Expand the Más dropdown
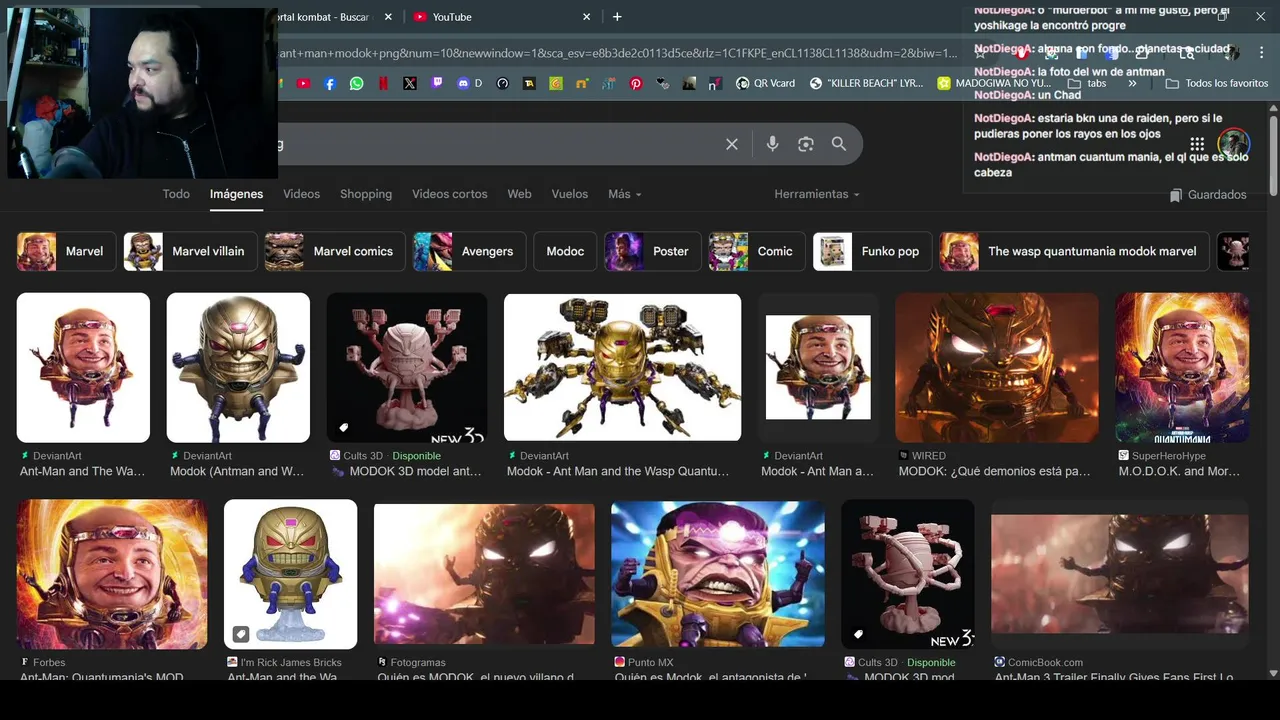Screen dimensions: 1280x720 pos(625,194)
